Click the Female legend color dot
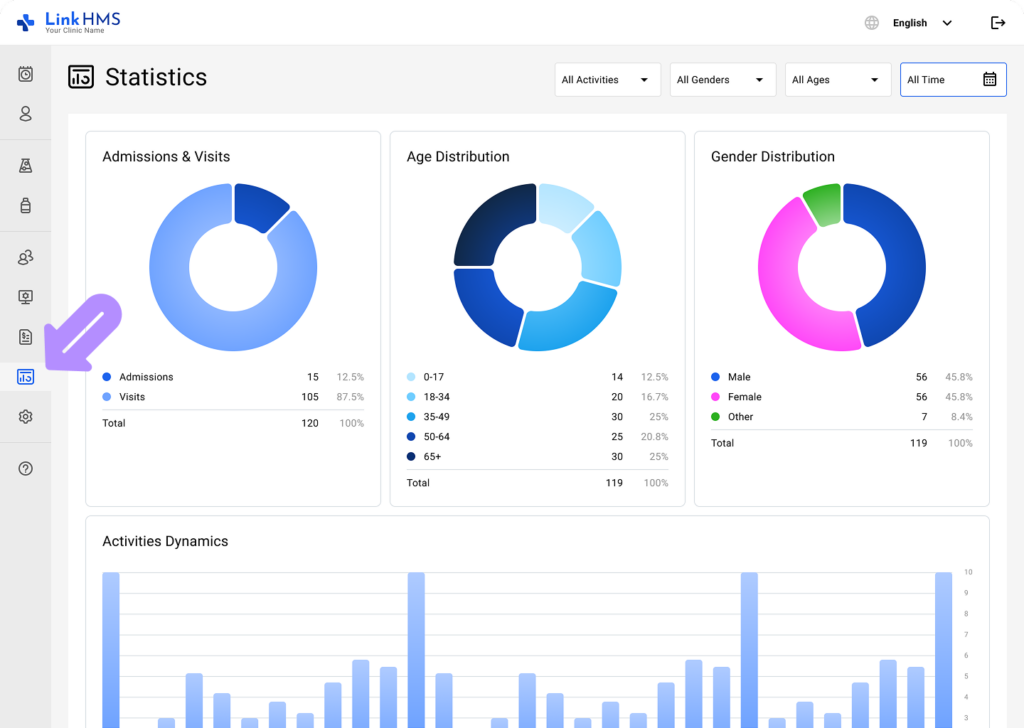This screenshot has width=1024, height=728. coord(715,397)
